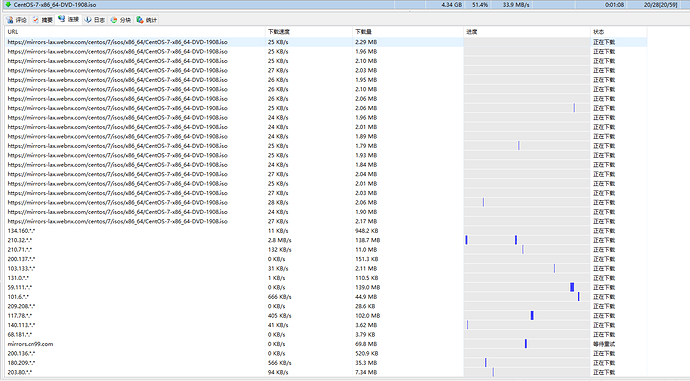This screenshot has height=381, width=690.
Task: Select the peer row 103.133.*.*
Action: pyautogui.click(x=326, y=268)
